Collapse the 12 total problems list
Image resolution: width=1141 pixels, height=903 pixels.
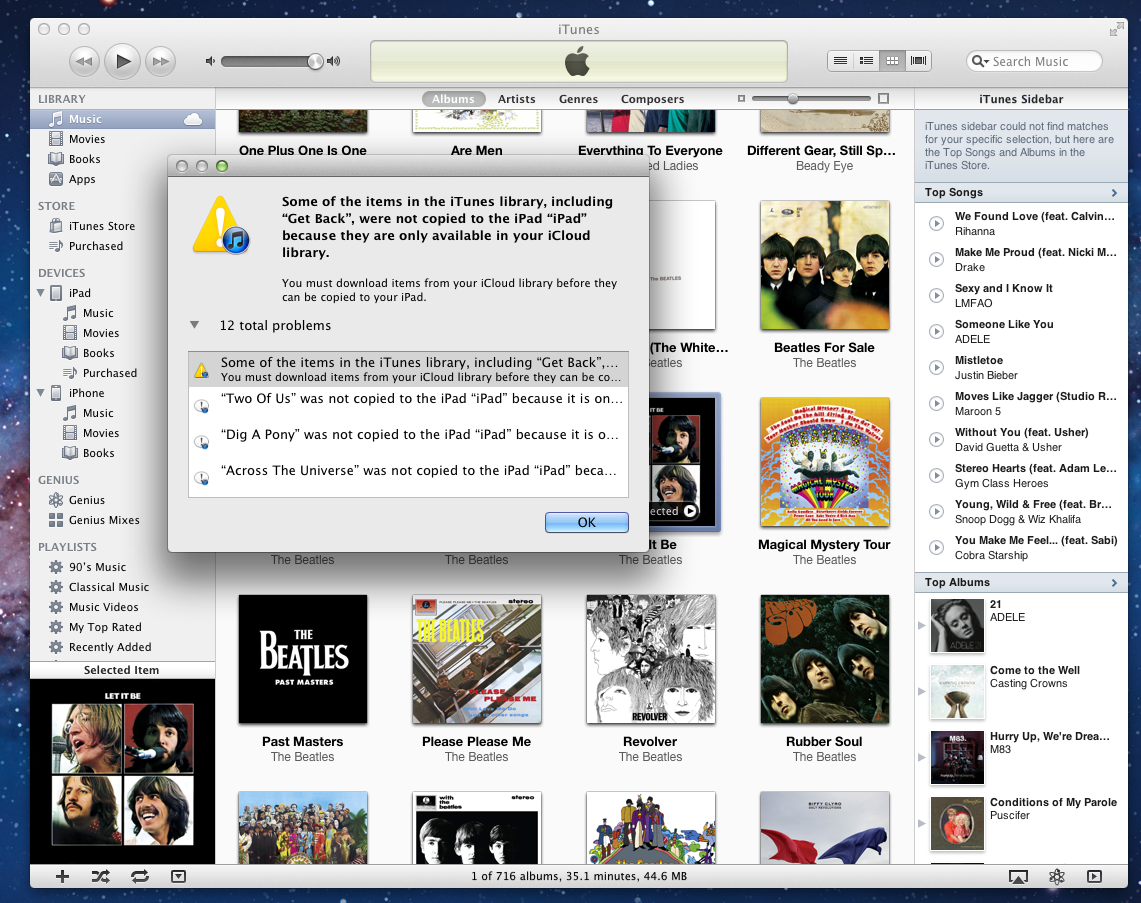pyautogui.click(x=194, y=325)
